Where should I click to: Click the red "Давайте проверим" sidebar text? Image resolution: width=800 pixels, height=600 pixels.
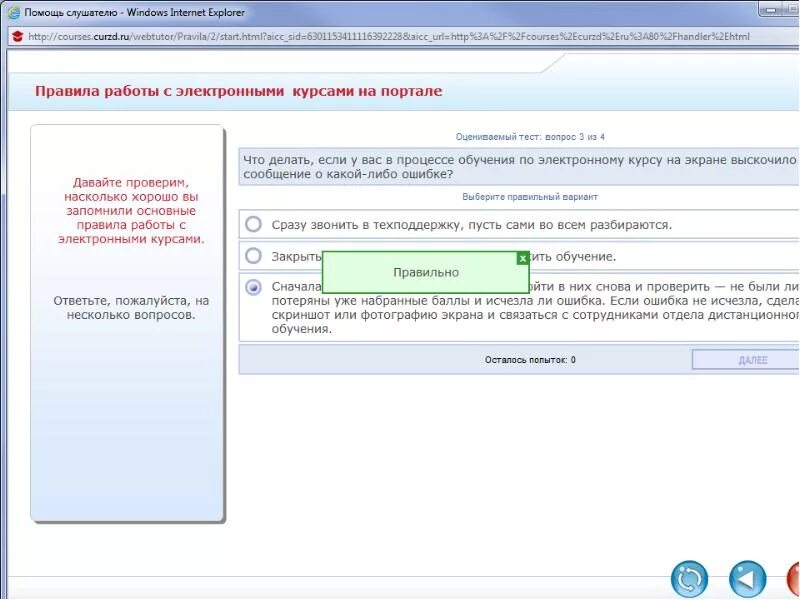(131, 211)
